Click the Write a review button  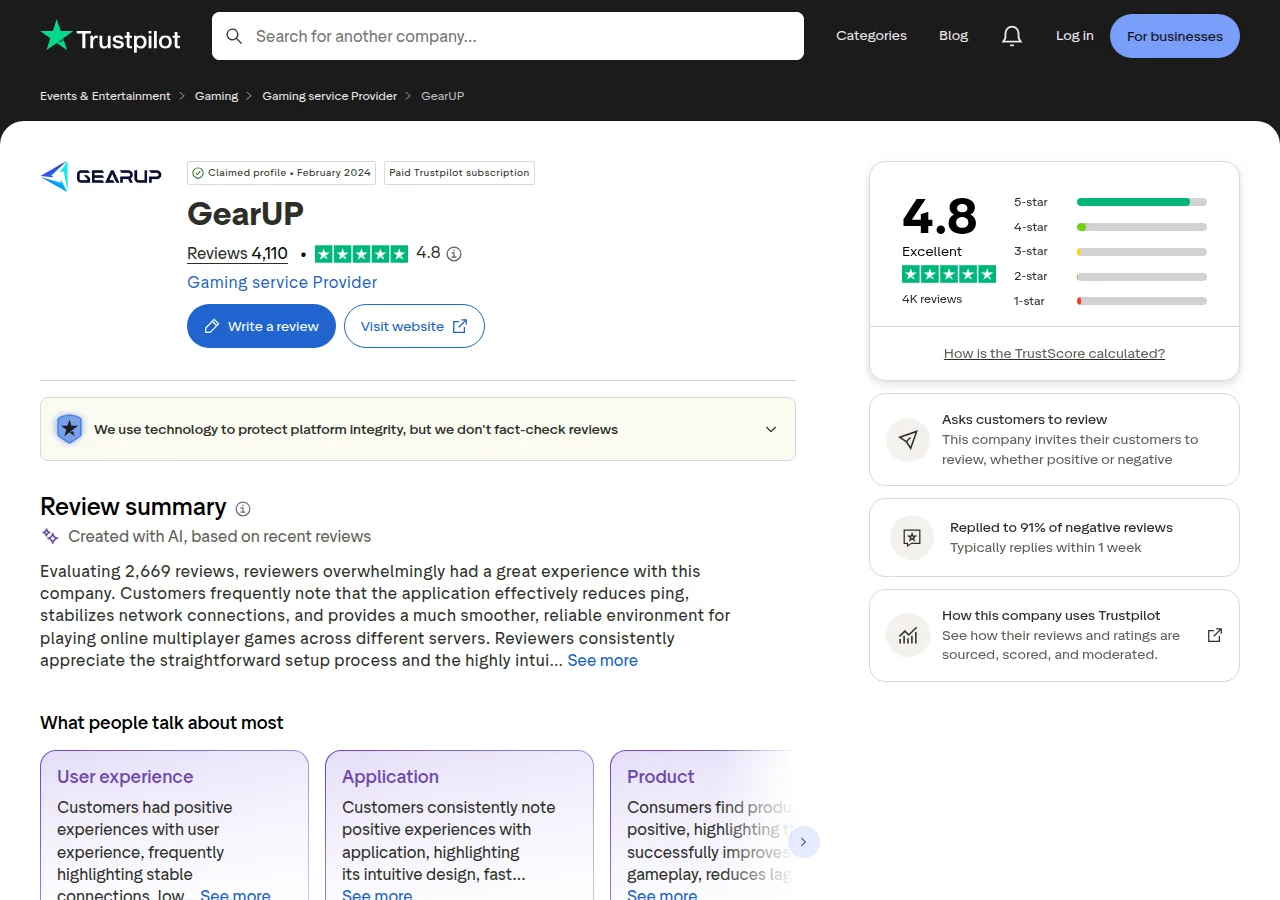261,326
